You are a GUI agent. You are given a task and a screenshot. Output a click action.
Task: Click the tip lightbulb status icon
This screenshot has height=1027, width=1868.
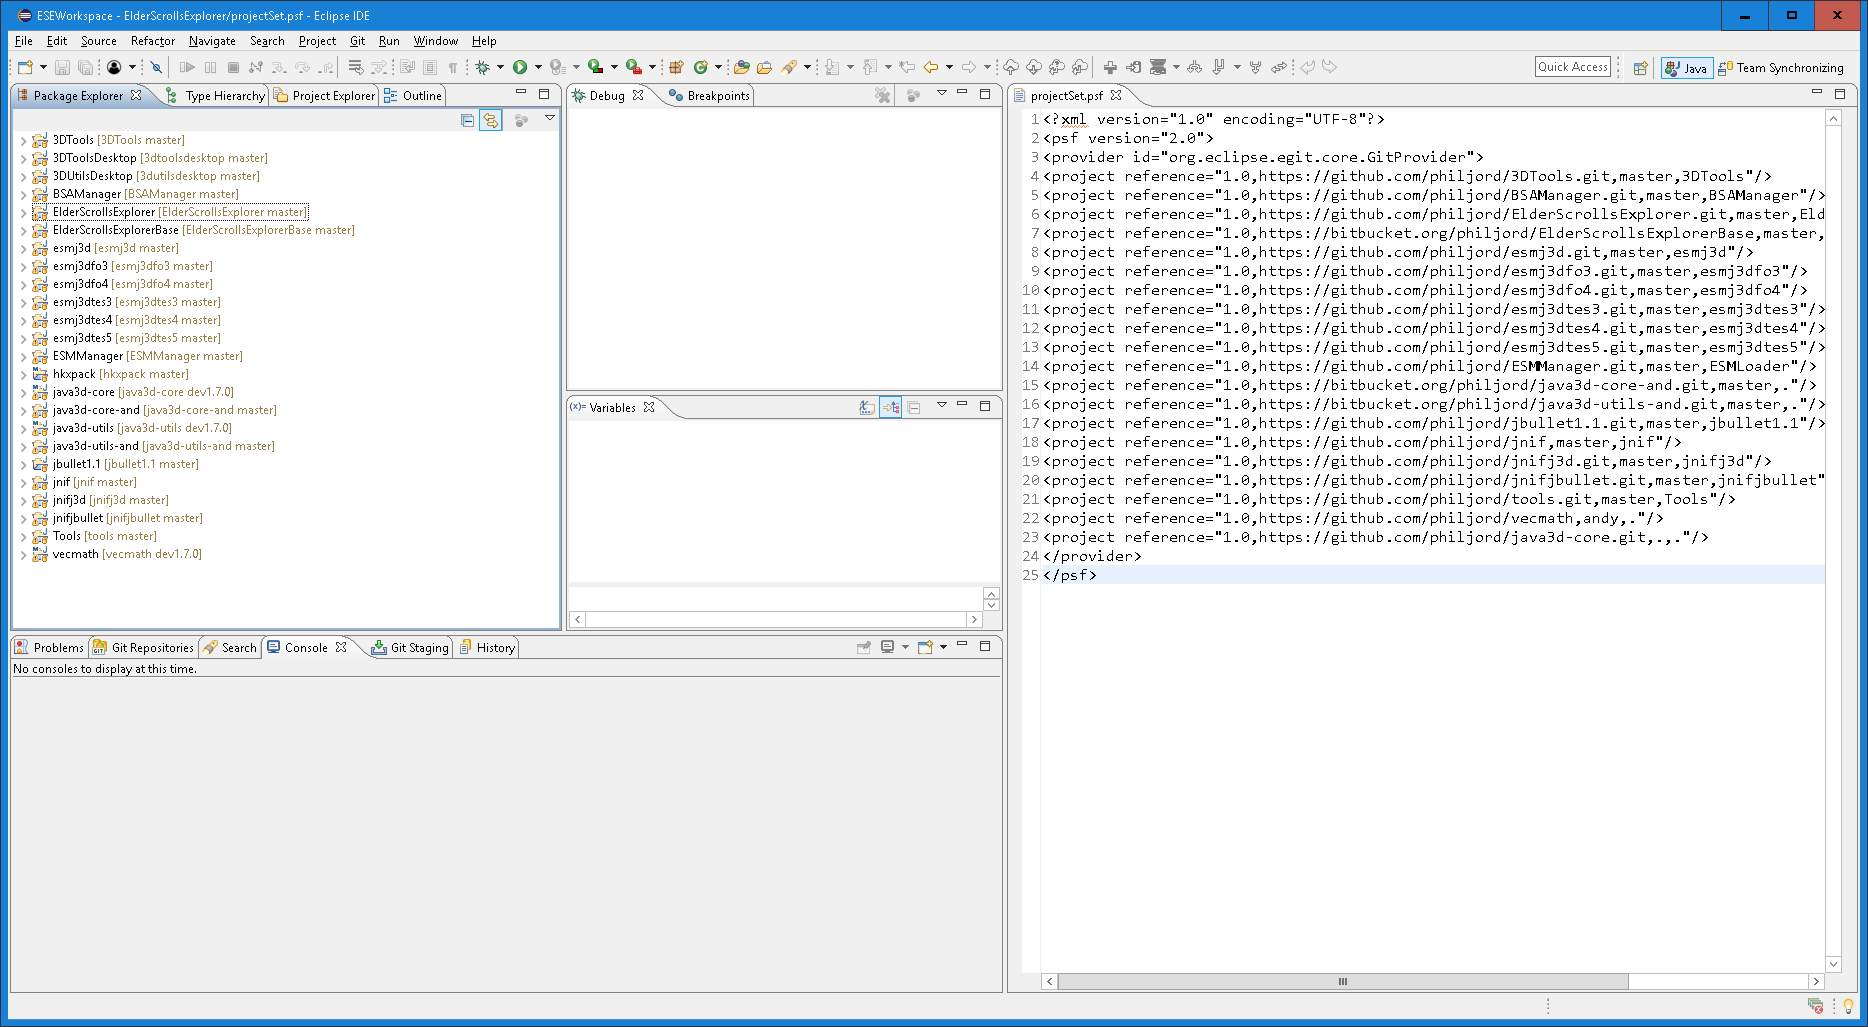tap(1848, 1006)
